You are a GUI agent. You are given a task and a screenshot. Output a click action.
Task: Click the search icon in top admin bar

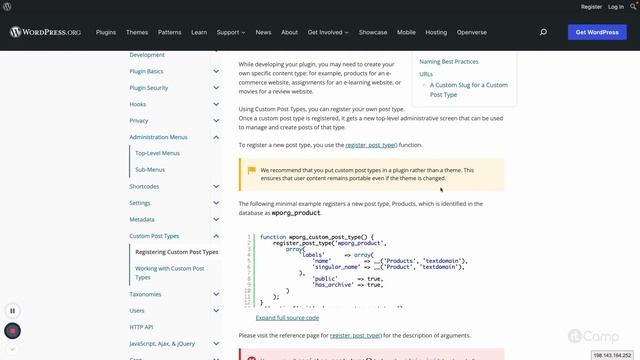tap(633, 7)
